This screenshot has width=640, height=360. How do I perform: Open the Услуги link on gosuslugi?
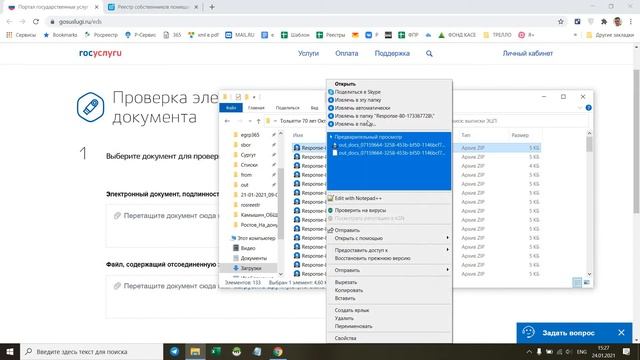[x=308, y=53]
